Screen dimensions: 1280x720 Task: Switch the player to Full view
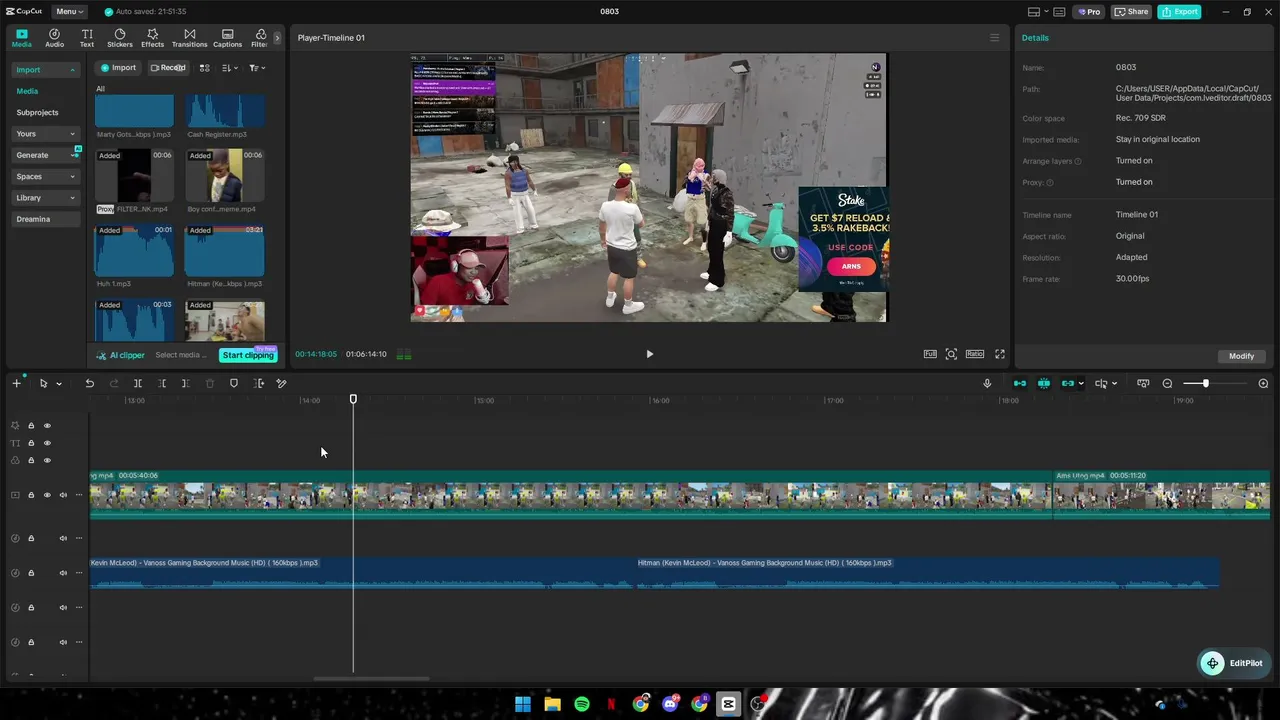click(x=930, y=354)
